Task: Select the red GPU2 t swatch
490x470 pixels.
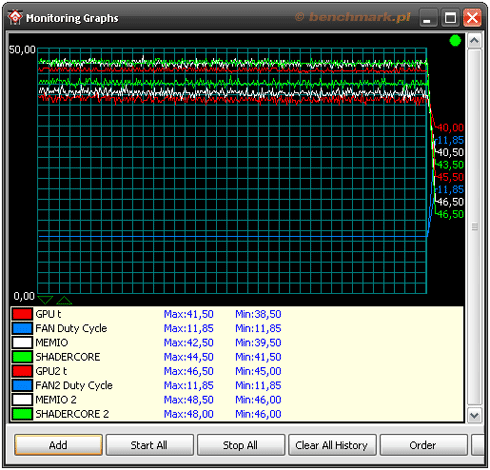Action: [22, 371]
